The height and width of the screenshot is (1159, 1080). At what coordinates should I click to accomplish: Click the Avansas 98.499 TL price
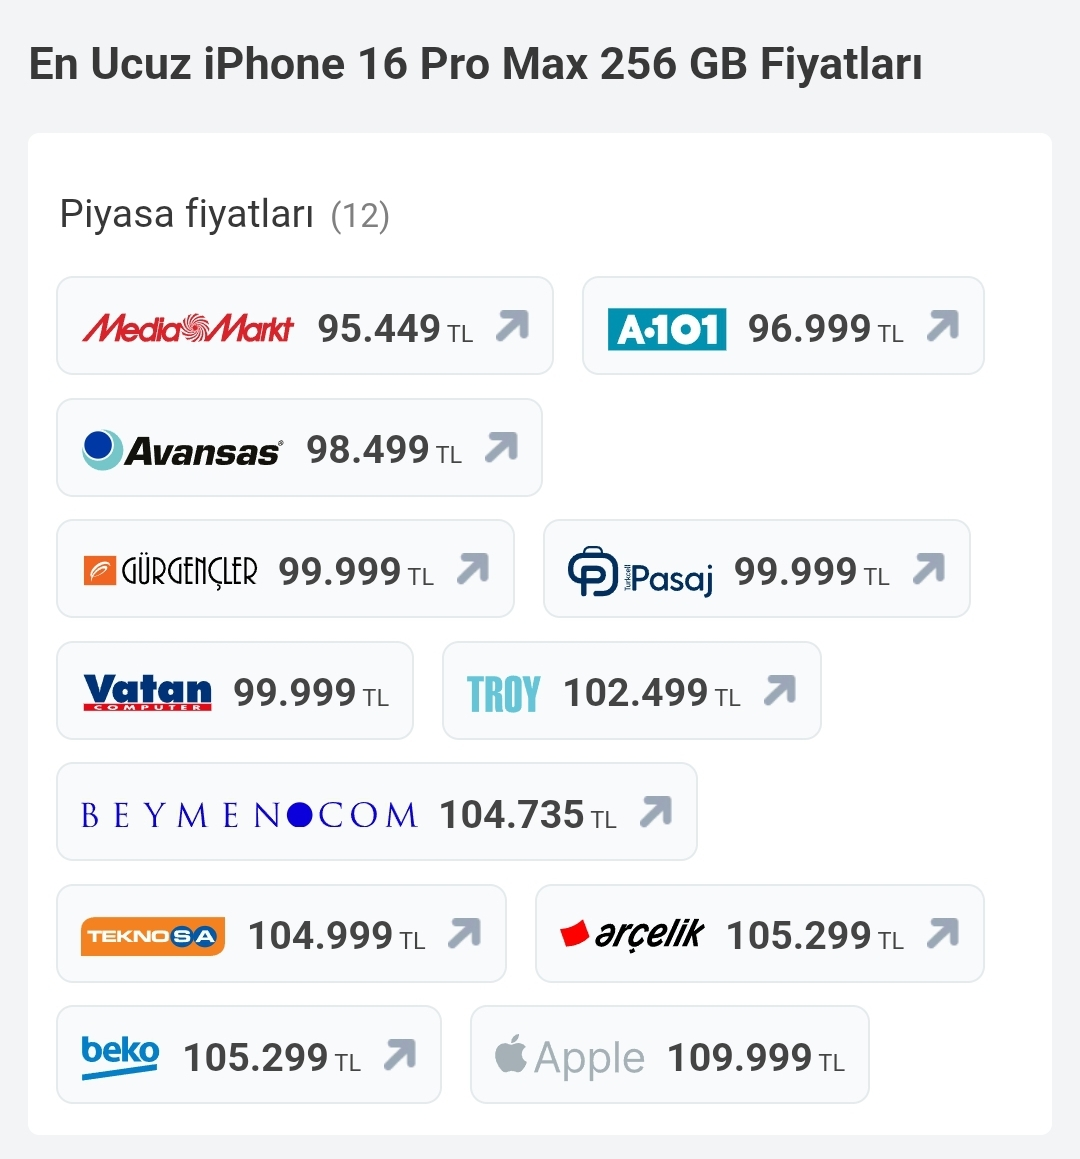(x=384, y=450)
